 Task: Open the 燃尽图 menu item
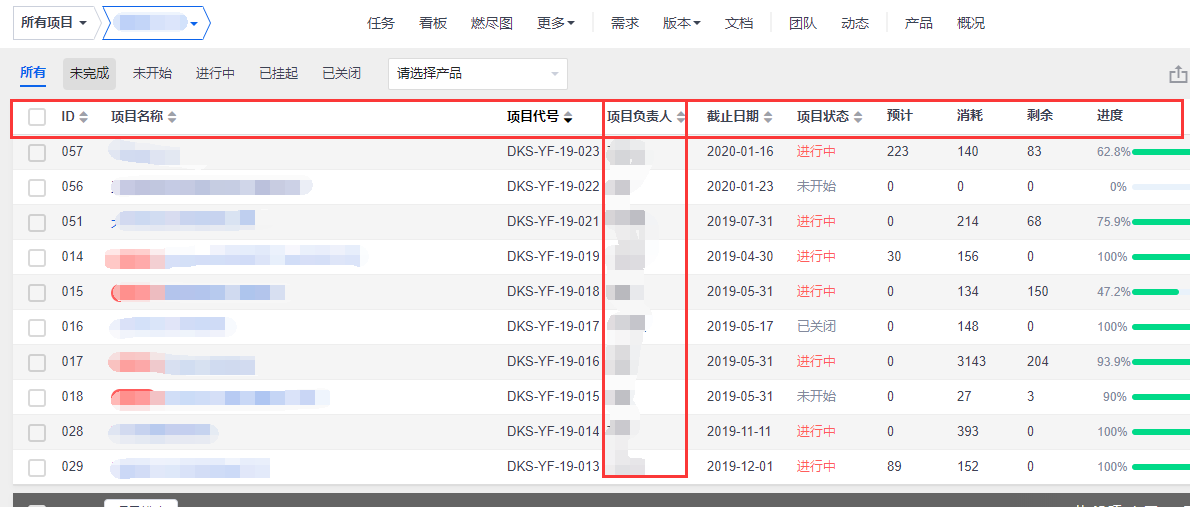point(492,24)
